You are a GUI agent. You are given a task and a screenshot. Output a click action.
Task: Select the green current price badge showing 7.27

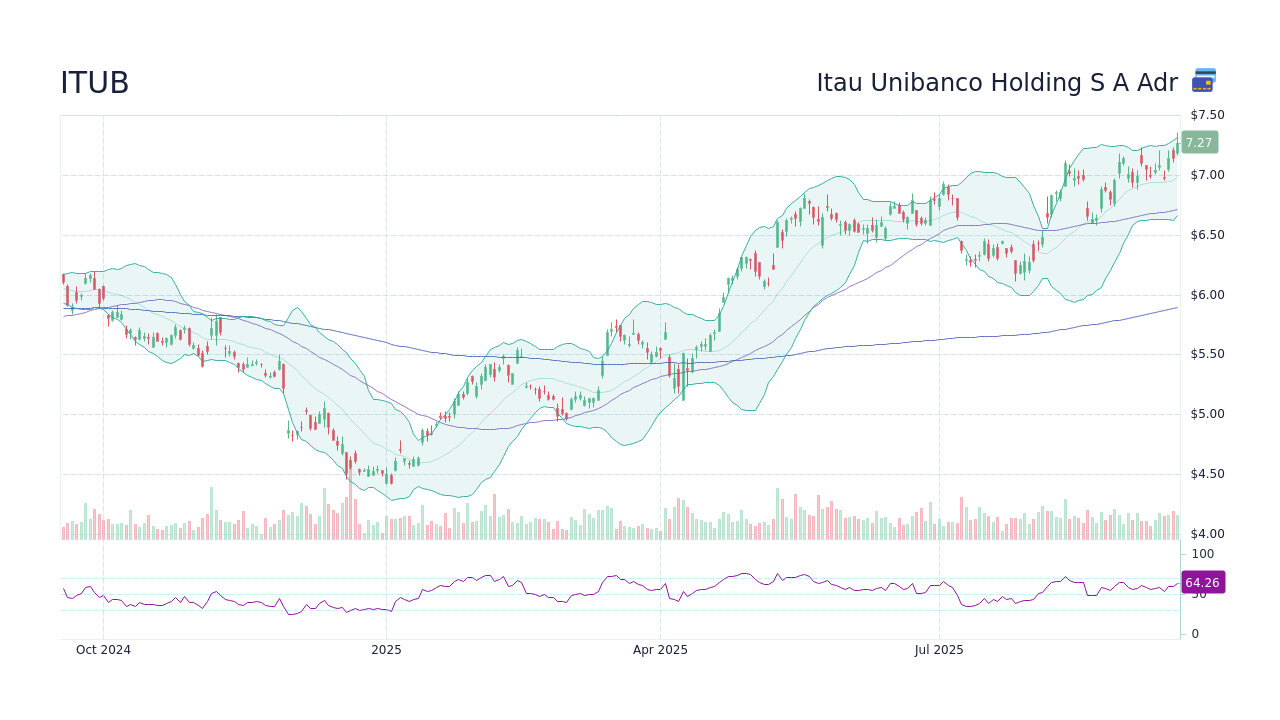click(x=1199, y=143)
